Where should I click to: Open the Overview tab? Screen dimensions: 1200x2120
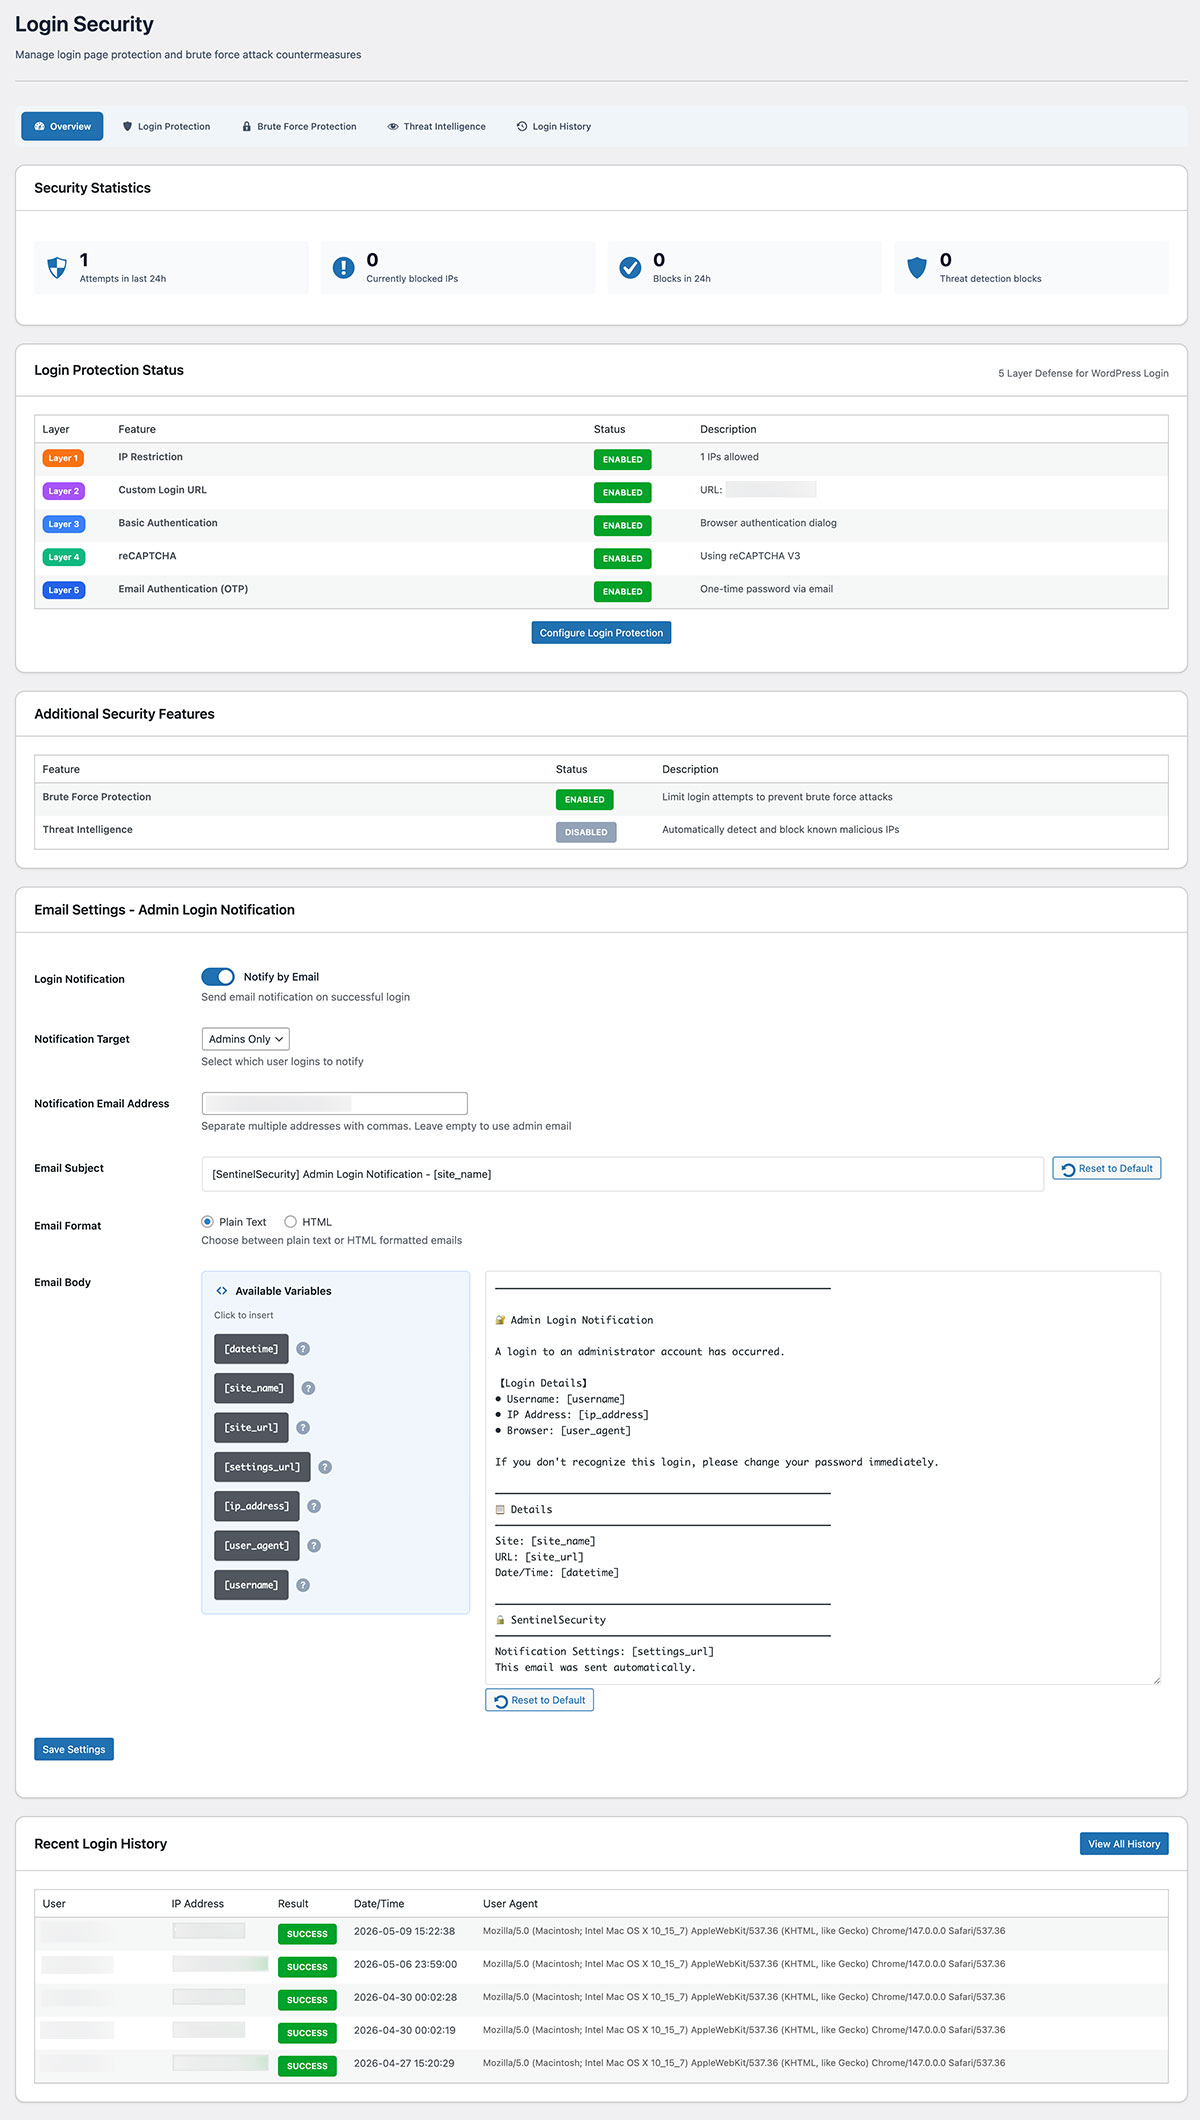pos(62,126)
